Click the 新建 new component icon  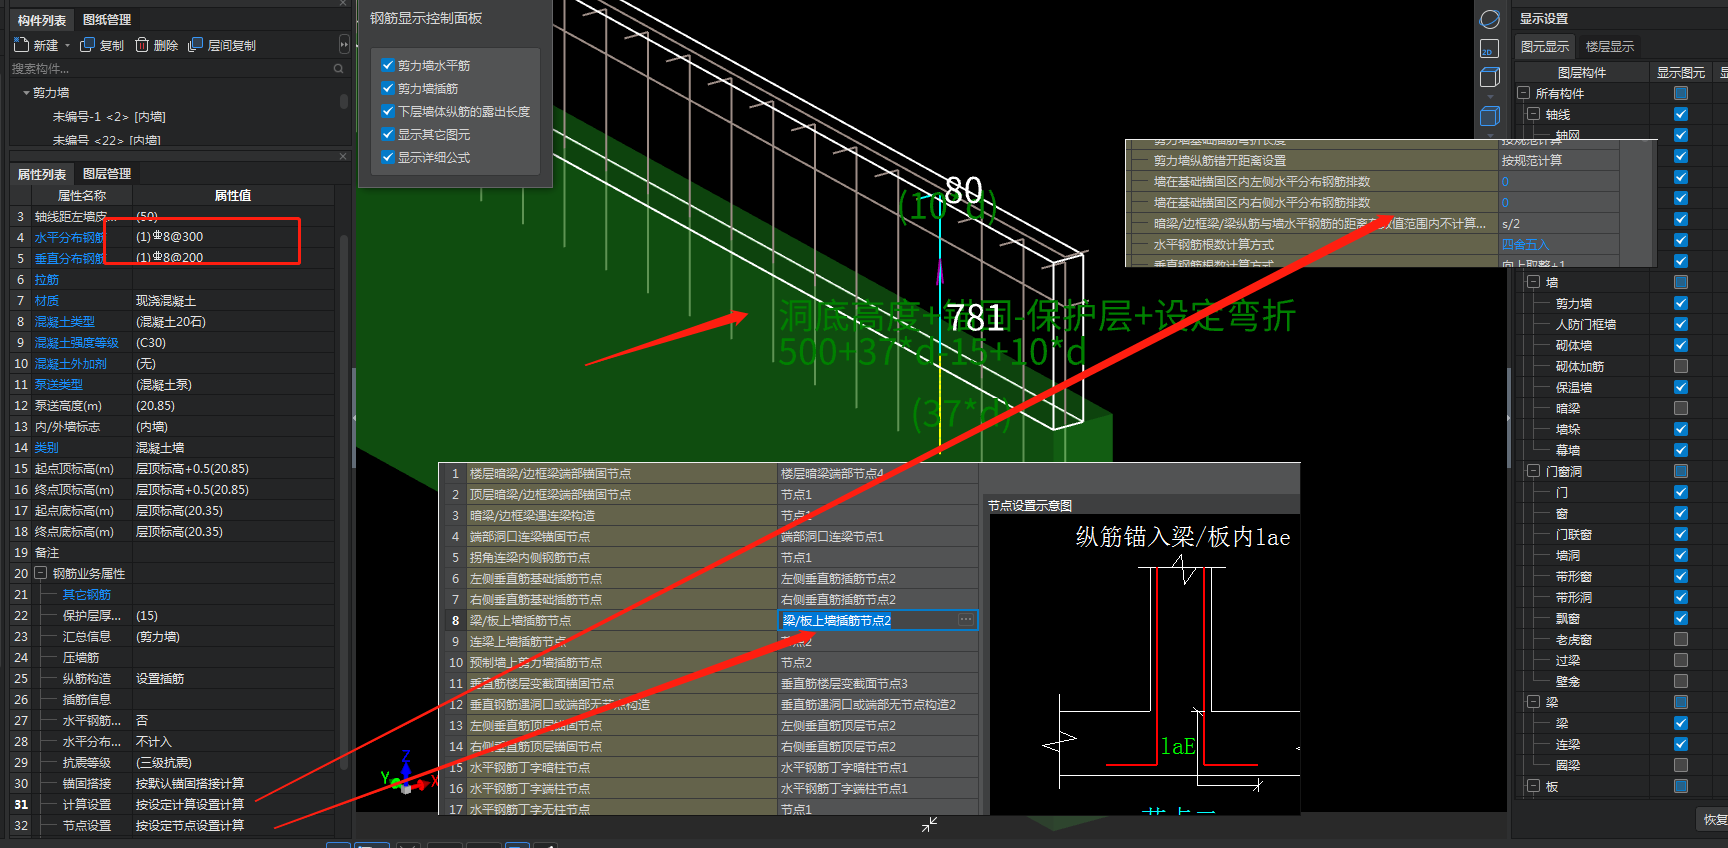(22, 45)
